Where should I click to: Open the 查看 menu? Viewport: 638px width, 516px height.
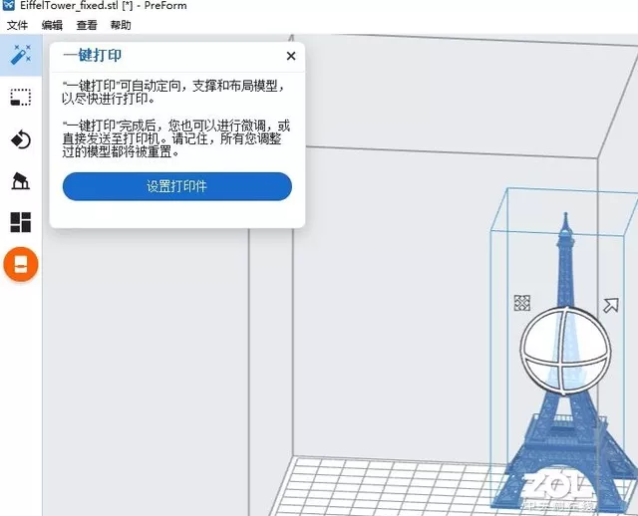pos(87,25)
